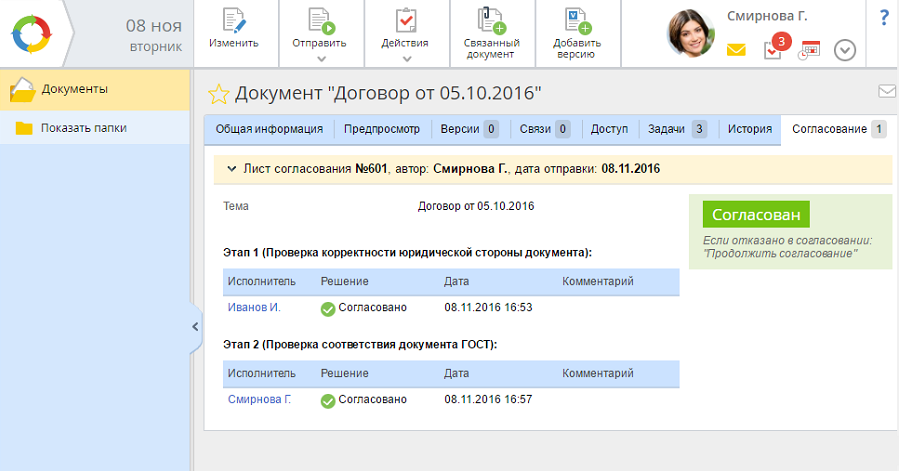The image size is (899, 471).
Task: Open the yellow mail envelope icon
Action: click(736, 50)
